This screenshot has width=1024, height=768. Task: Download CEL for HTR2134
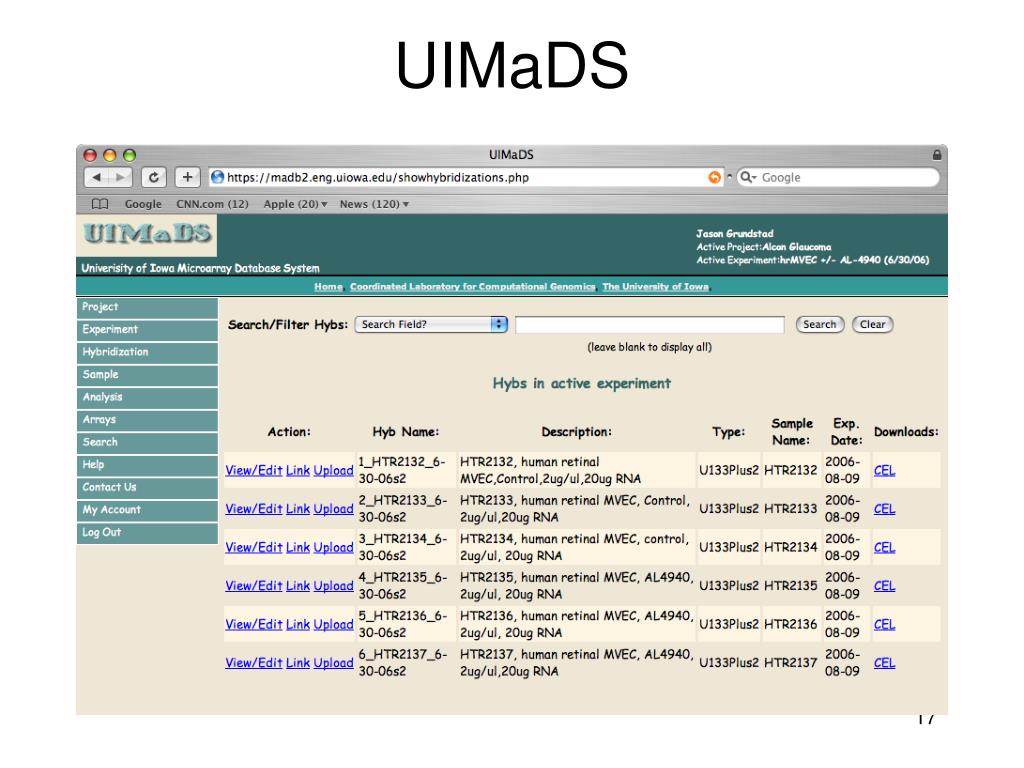(x=884, y=547)
